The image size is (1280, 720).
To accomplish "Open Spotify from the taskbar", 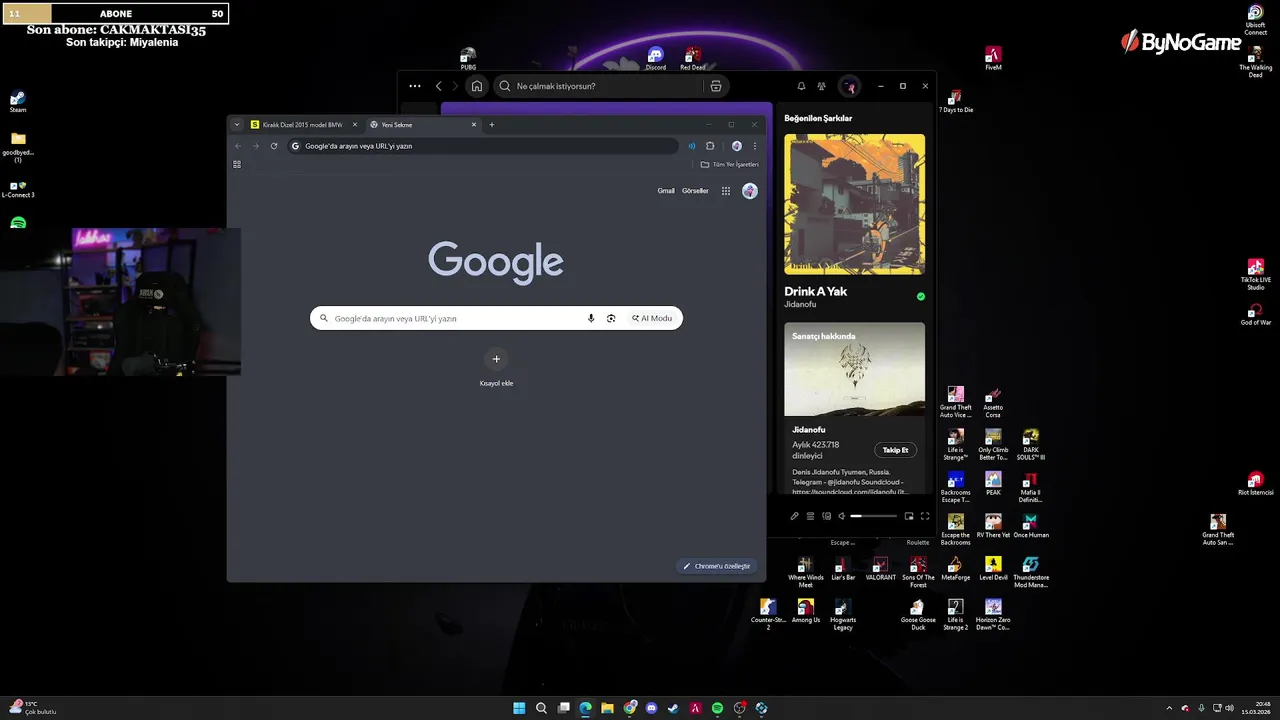I will pos(717,708).
